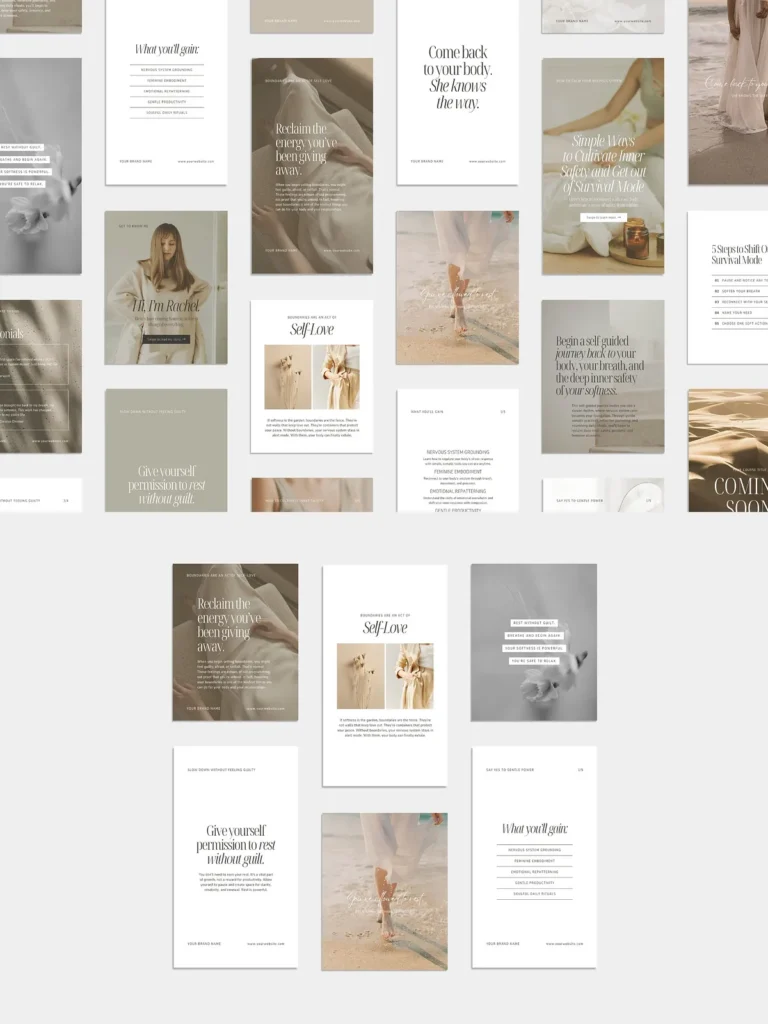Select the Self-Love card beside the Rachel card
This screenshot has height=1024, width=768.
312,377
